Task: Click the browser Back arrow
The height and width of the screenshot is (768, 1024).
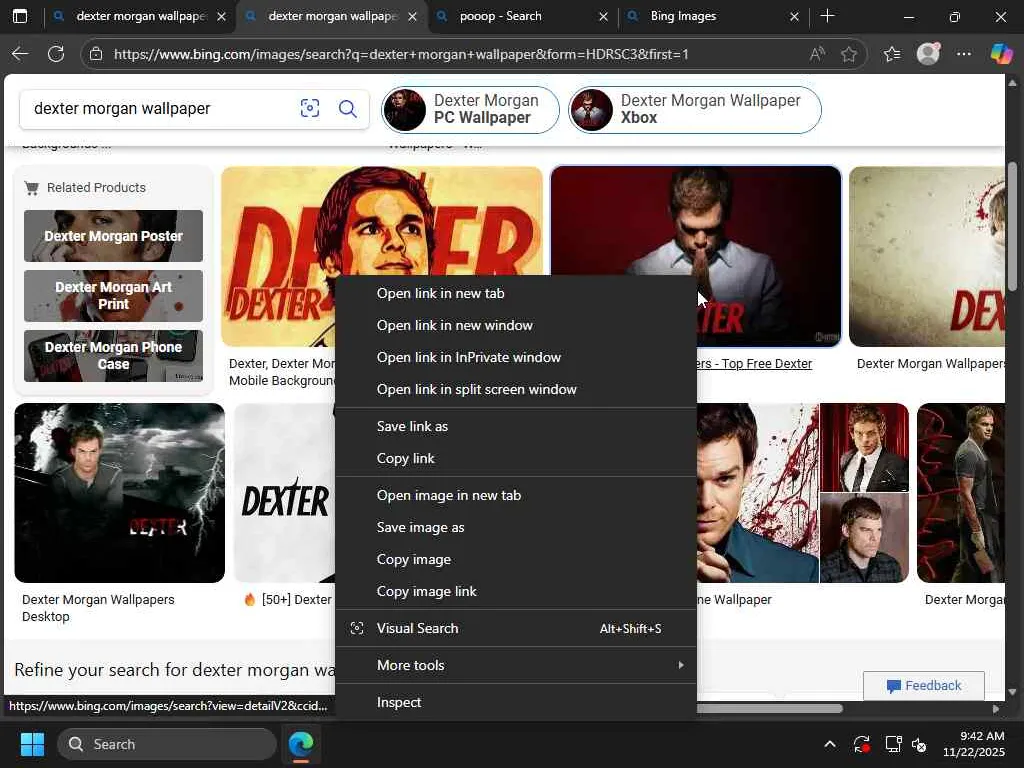Action: pyautogui.click(x=20, y=54)
